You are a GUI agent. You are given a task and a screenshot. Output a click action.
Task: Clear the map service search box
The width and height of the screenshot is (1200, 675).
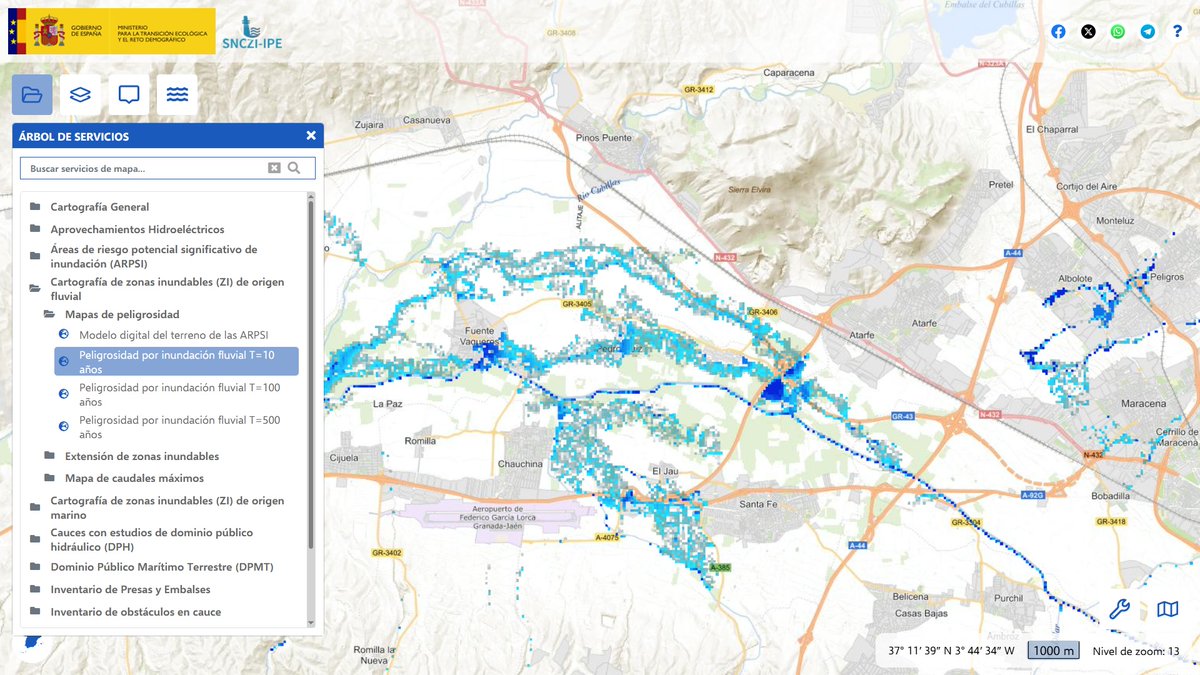click(274, 168)
